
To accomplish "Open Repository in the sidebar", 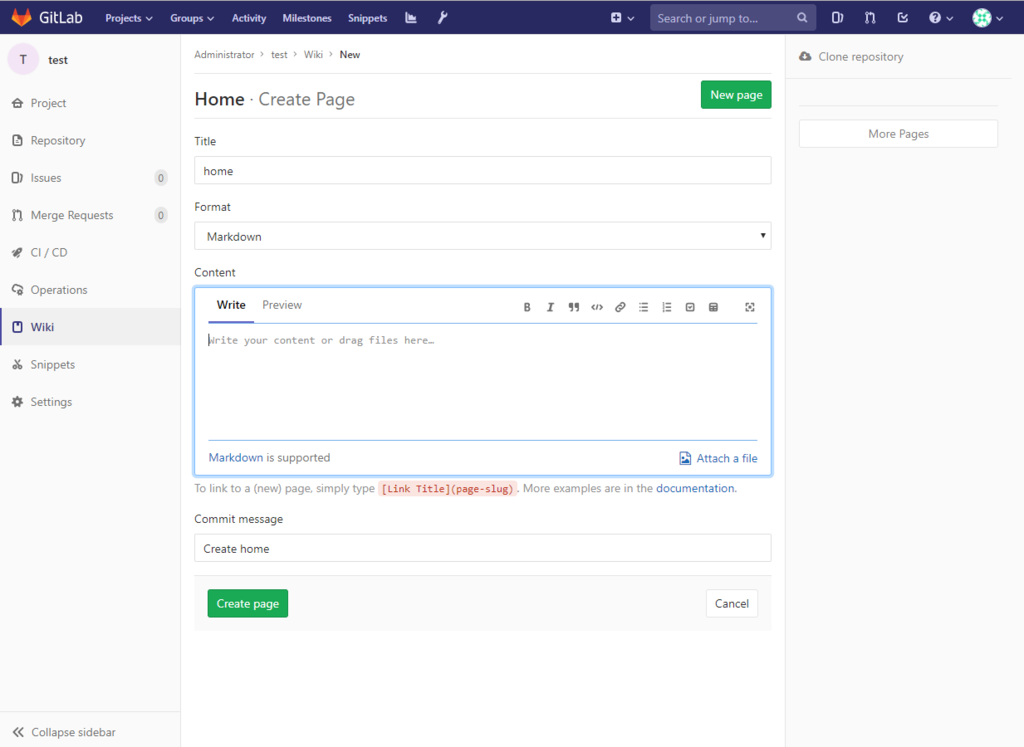I will (x=90, y=140).
